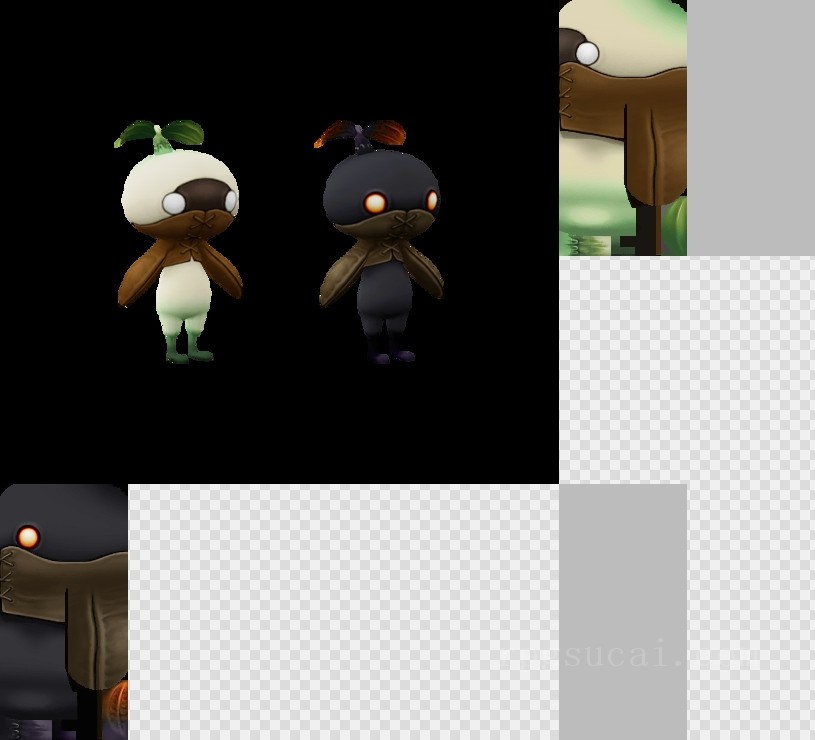Click the checkered transparent area at bottom center
This screenshot has height=740, width=815.
[x=342, y=612]
